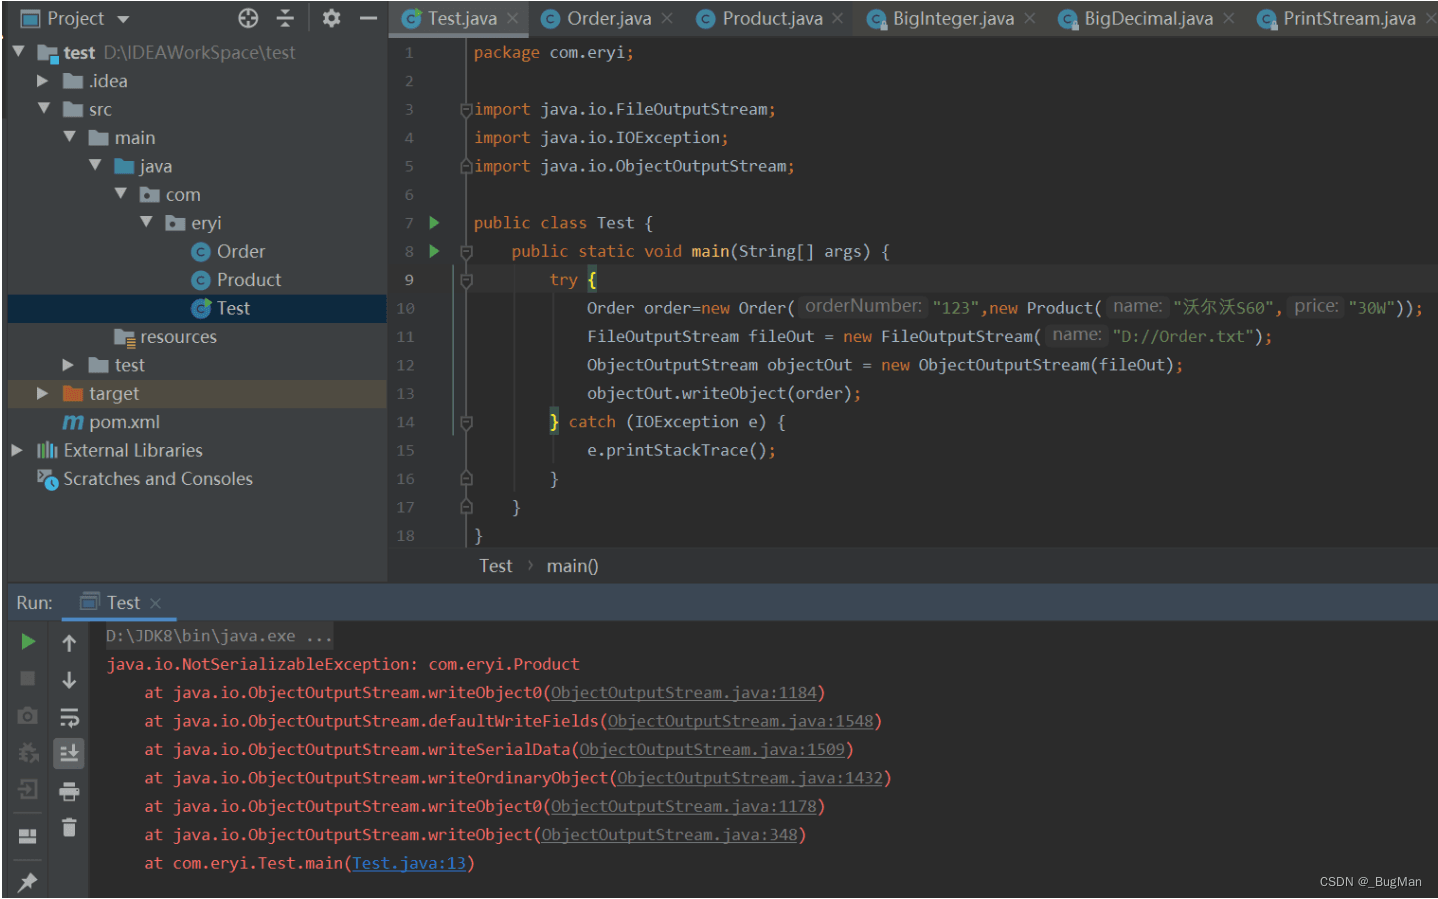Expand the .idea folder
Image resolution: width=1438 pixels, height=899 pixels.
pyautogui.click(x=42, y=81)
